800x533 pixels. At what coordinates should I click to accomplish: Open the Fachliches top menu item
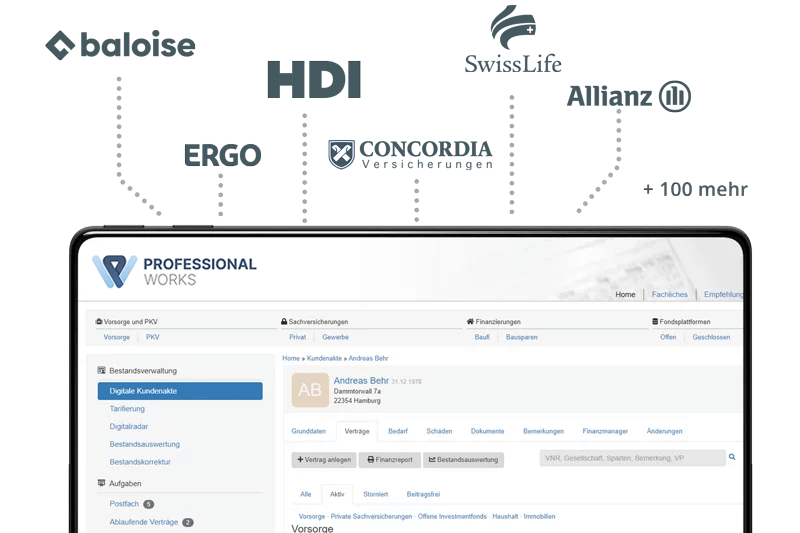pyautogui.click(x=669, y=294)
